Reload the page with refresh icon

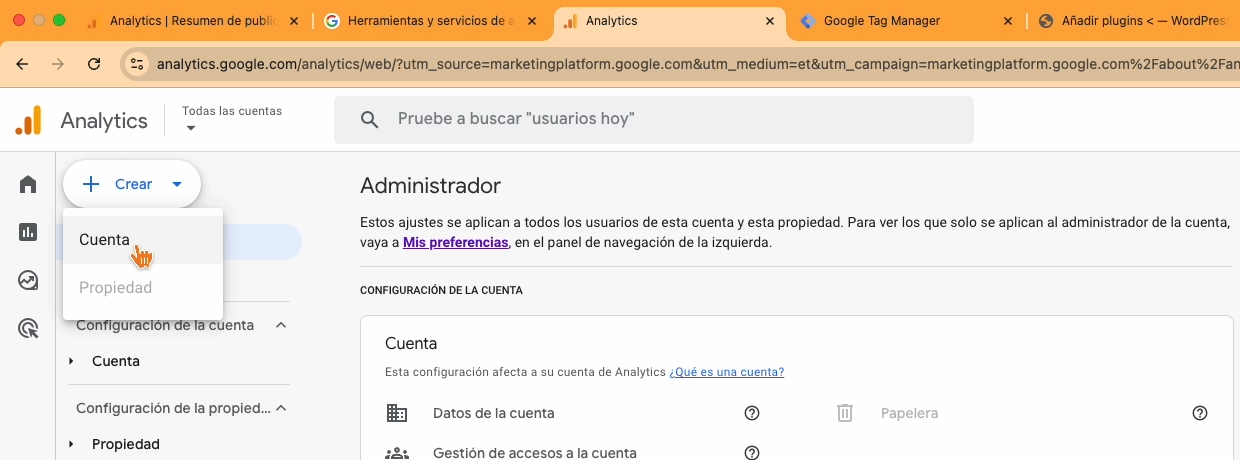(94, 64)
